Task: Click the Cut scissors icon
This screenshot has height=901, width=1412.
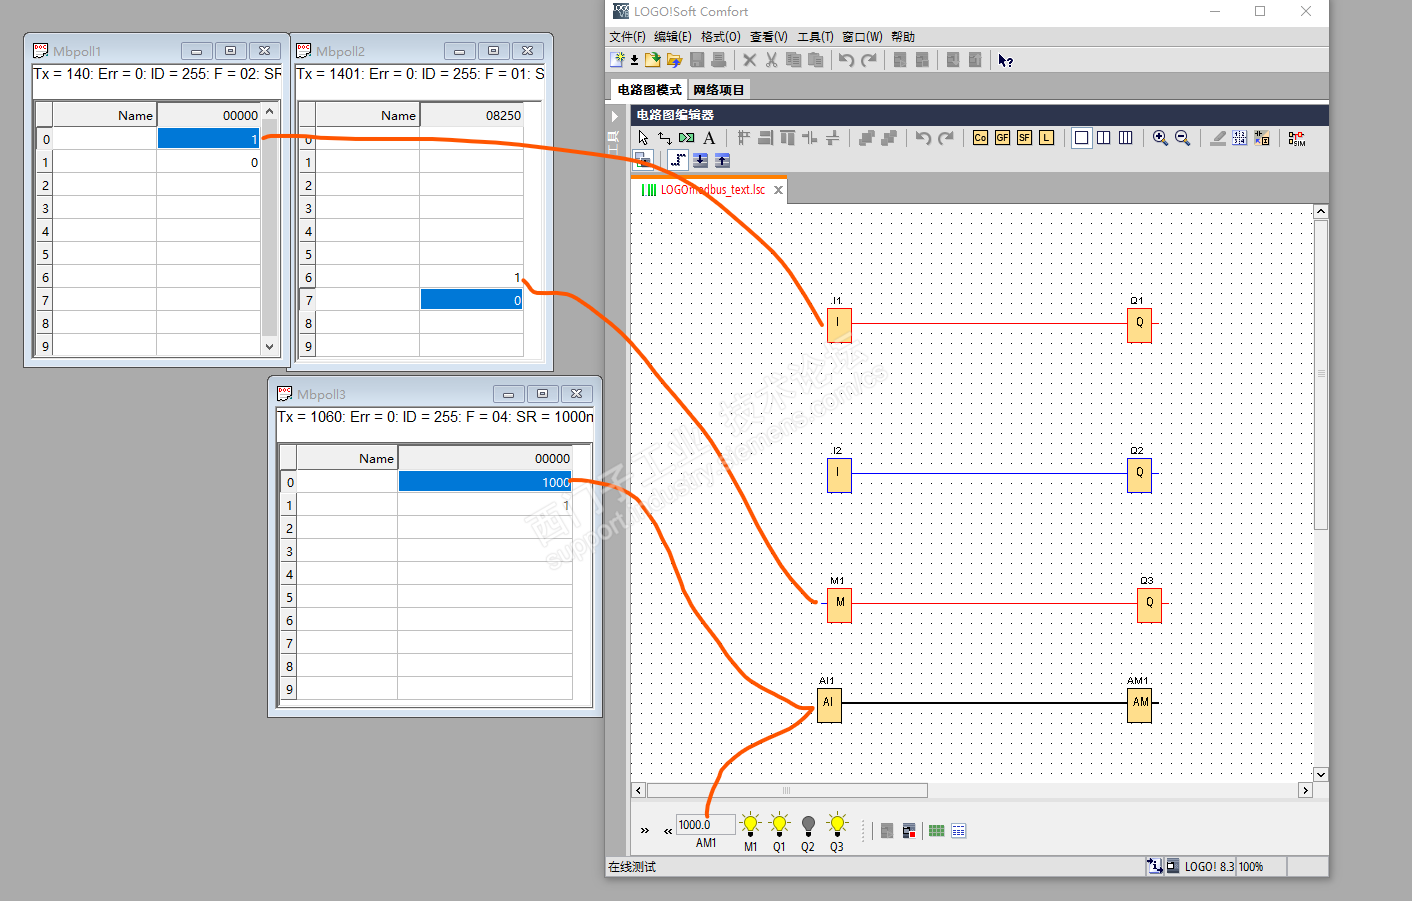Action: click(771, 60)
